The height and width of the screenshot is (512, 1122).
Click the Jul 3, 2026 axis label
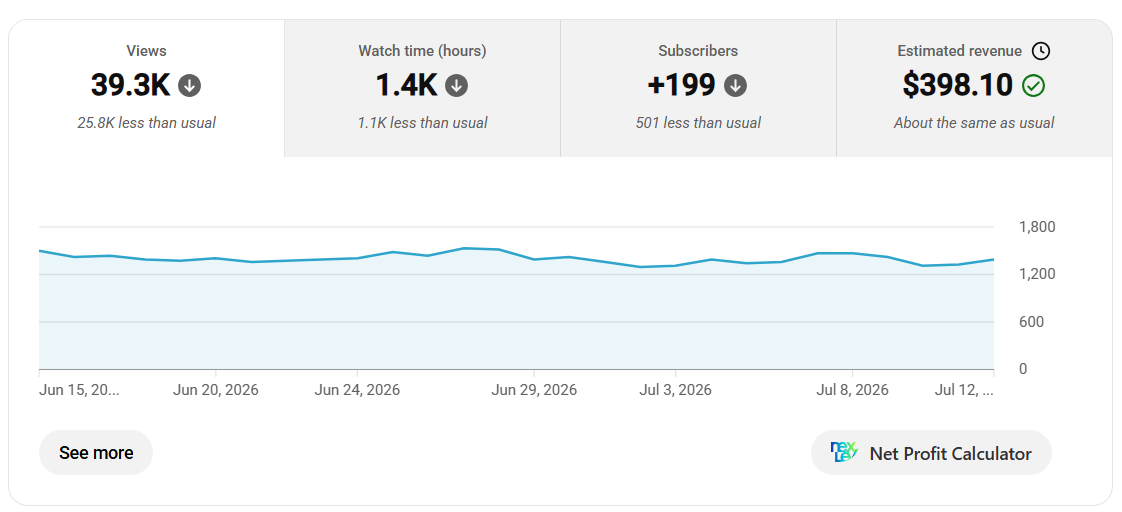[675, 390]
